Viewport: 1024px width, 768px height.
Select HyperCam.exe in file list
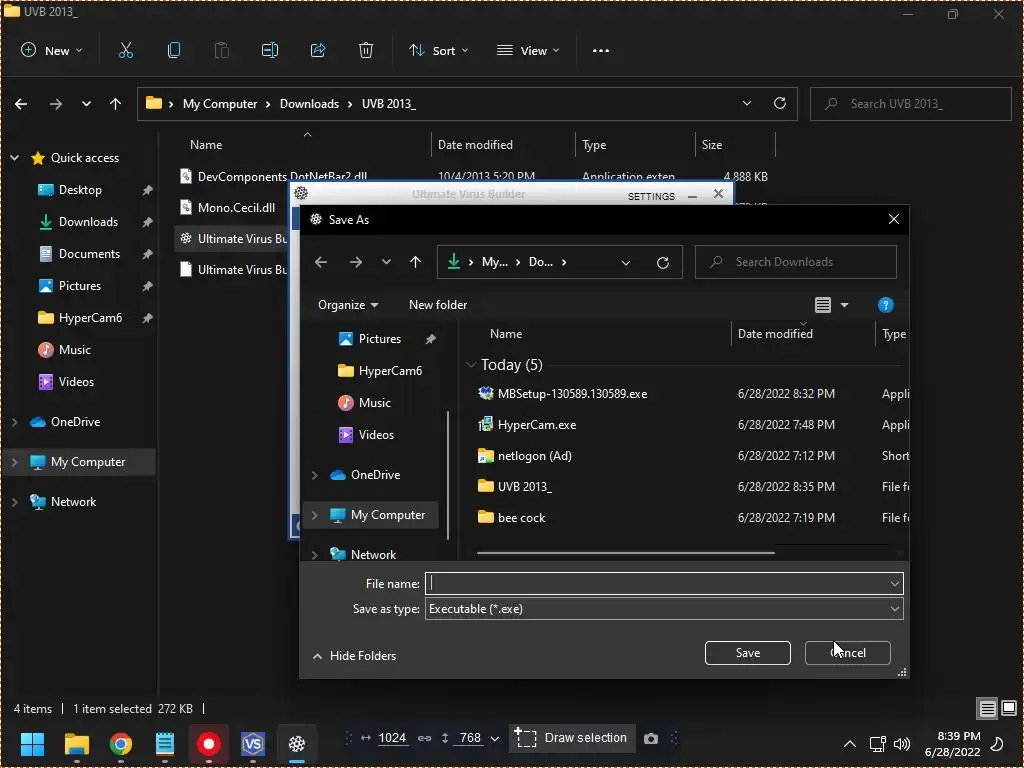(x=537, y=424)
